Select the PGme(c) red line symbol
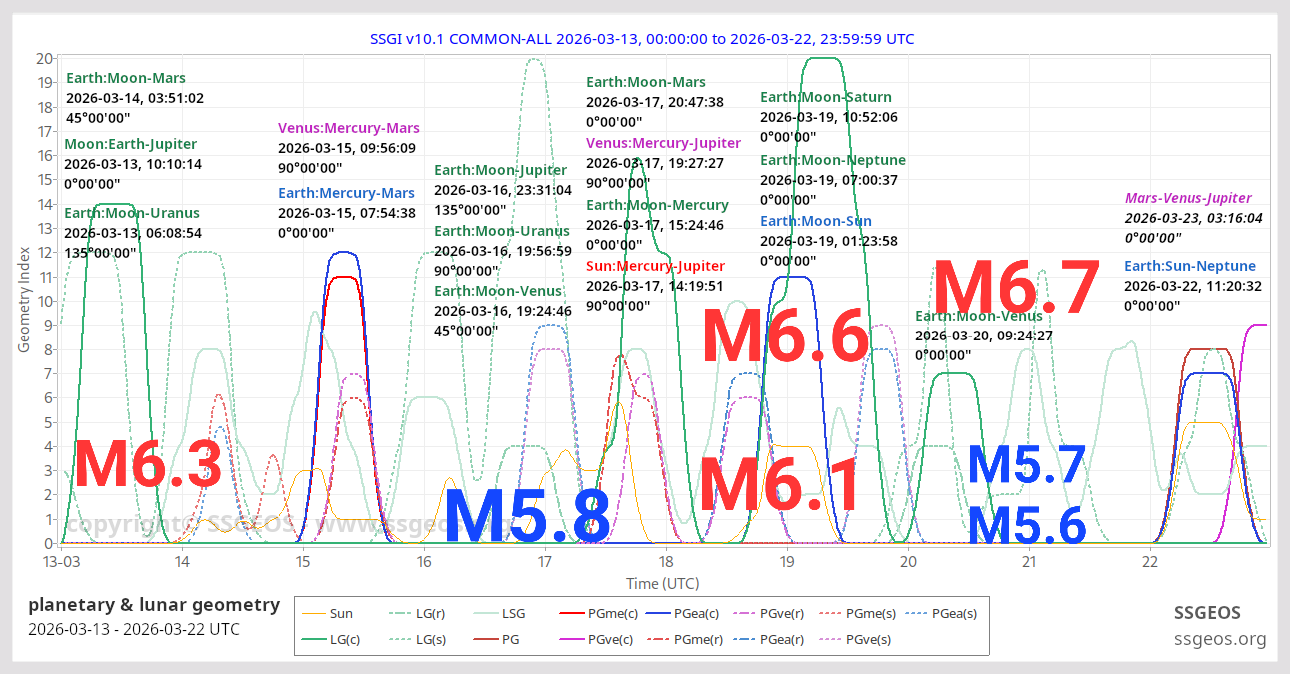The image size is (1290, 674). coord(574,613)
